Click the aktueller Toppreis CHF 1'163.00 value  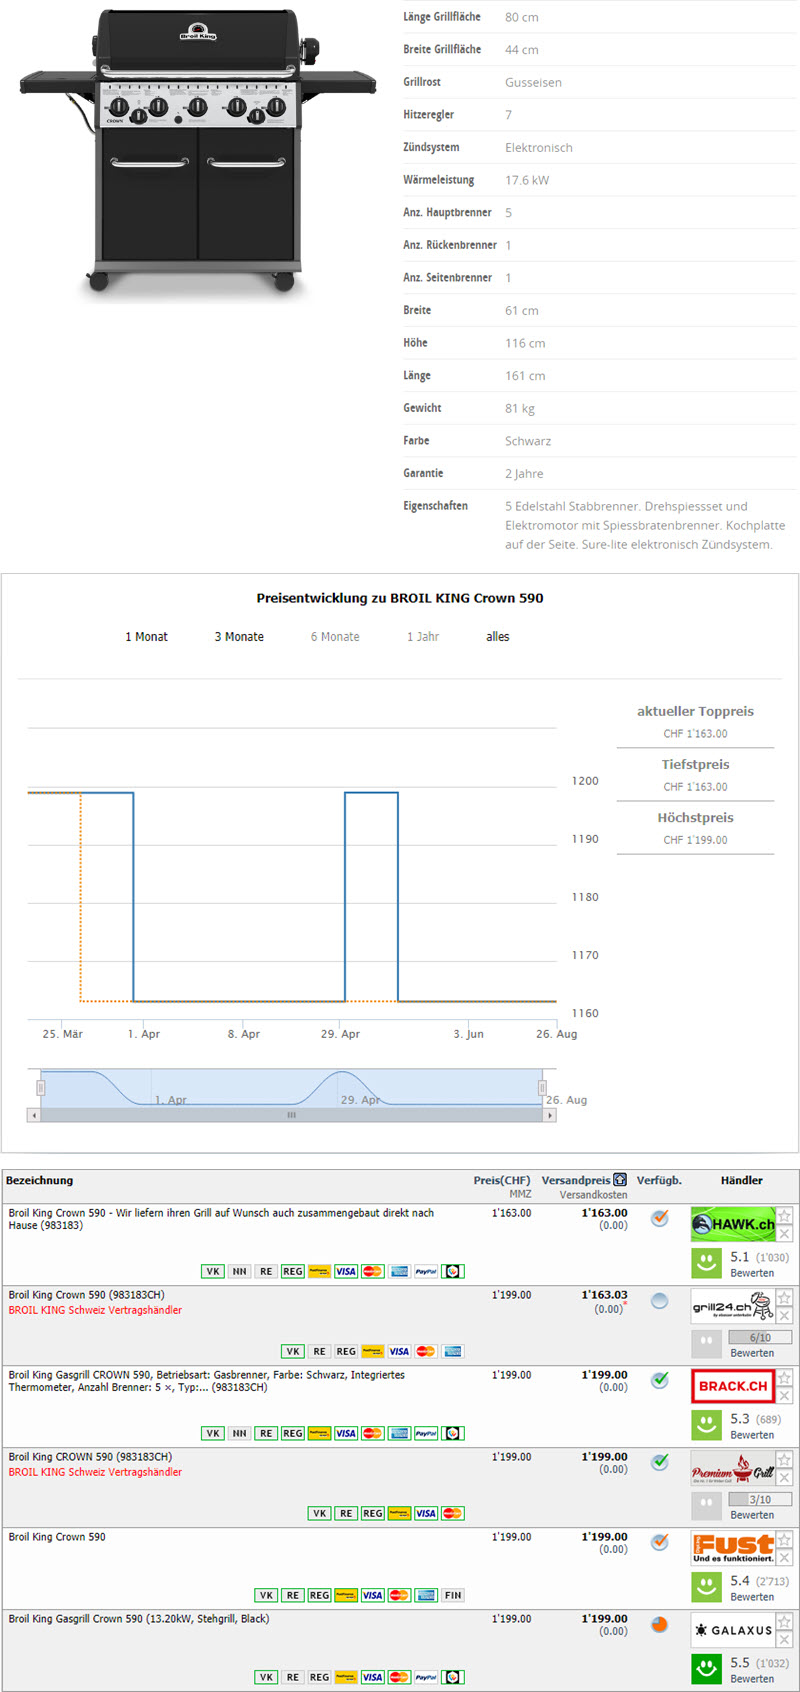point(695,734)
